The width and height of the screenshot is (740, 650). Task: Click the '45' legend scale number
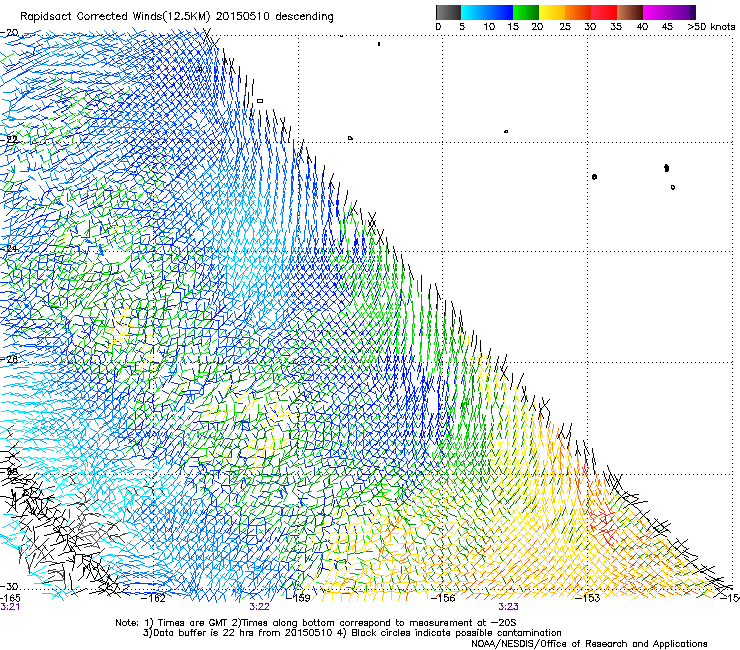pyautogui.click(x=667, y=27)
